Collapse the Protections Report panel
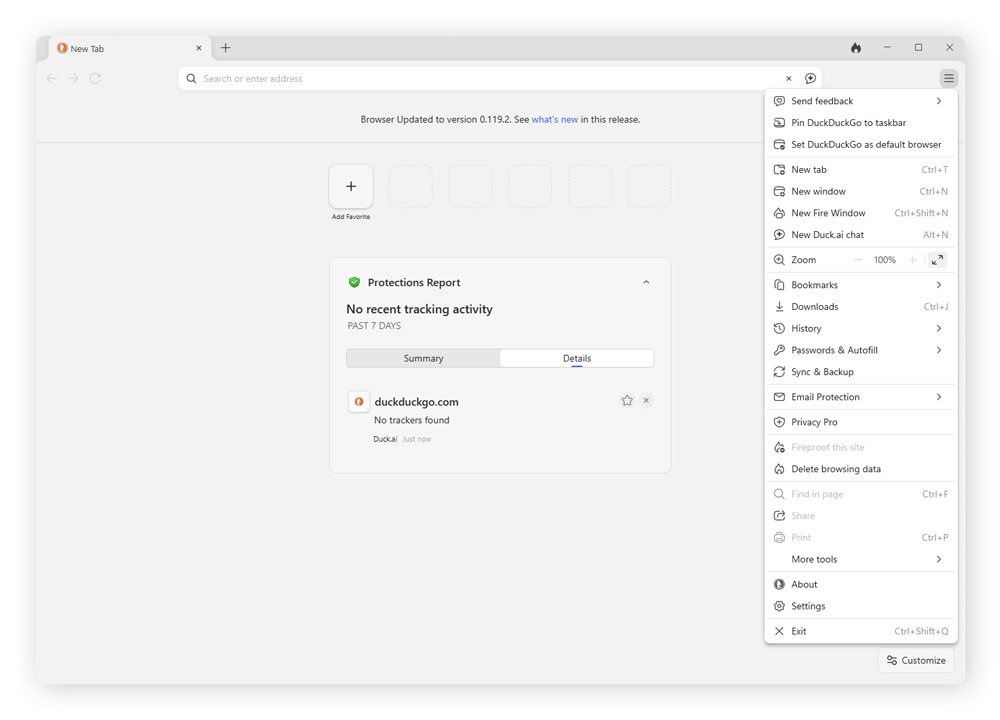Screen dimensions: 1000x720 coord(646,282)
